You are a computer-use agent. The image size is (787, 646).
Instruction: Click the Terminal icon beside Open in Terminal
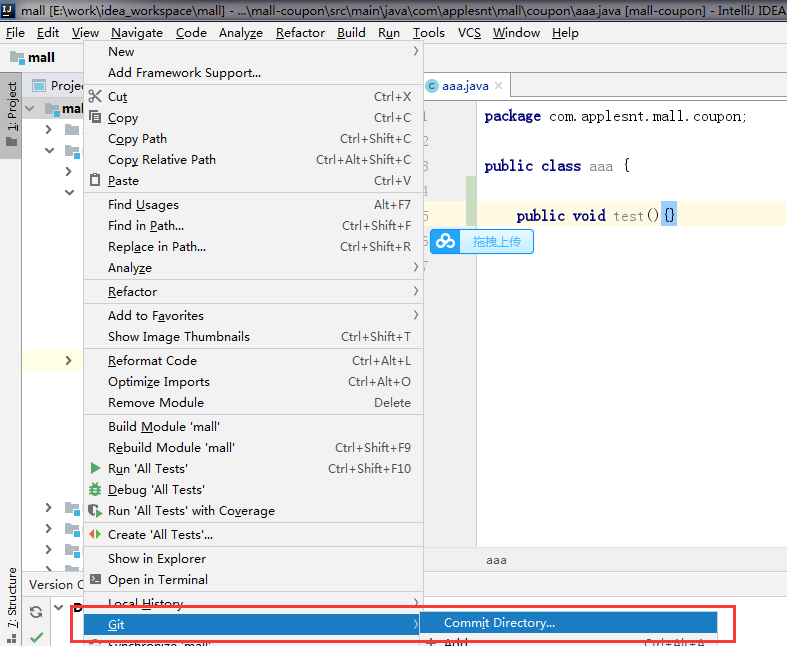pyautogui.click(x=95, y=579)
